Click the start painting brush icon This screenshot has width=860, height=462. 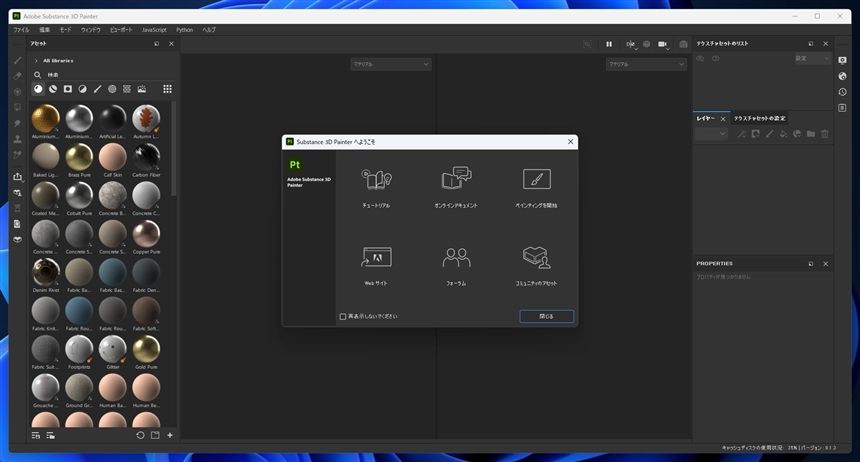coord(536,179)
